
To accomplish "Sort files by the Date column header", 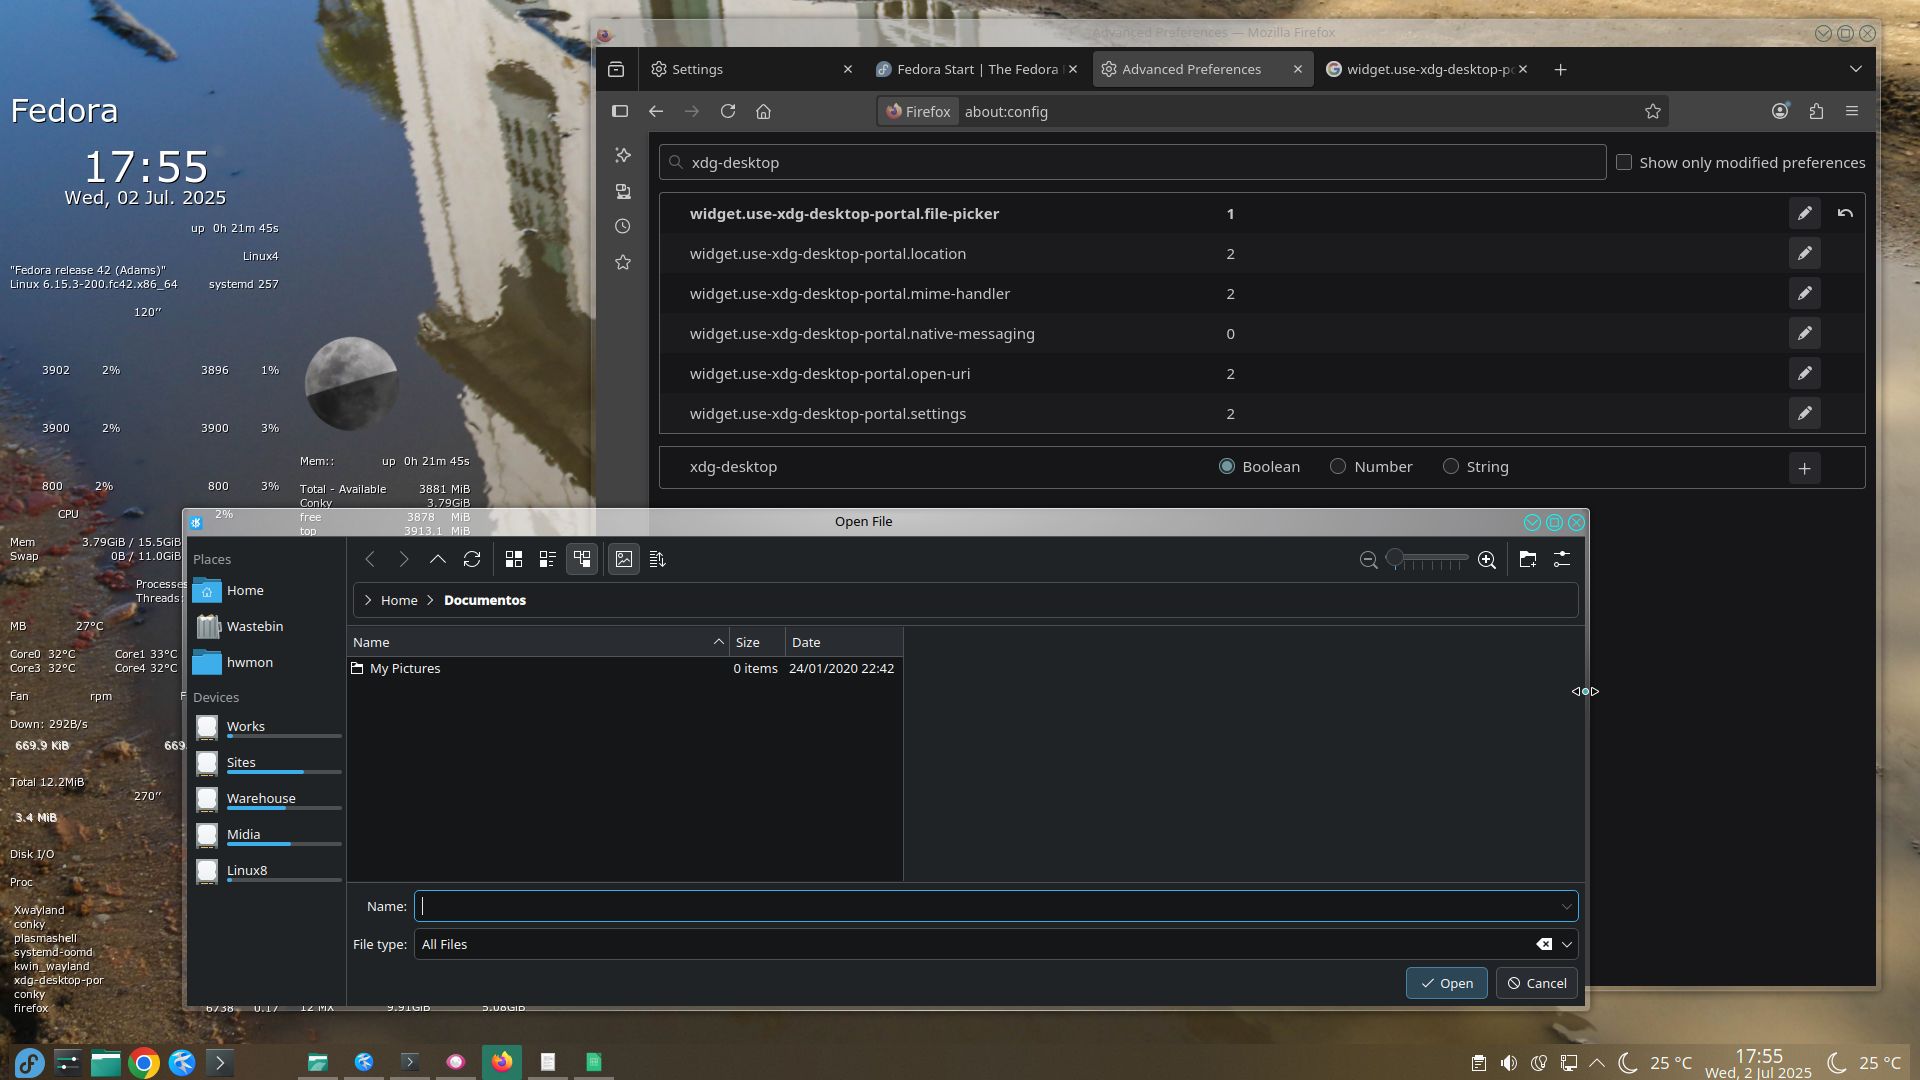I will click(844, 642).
